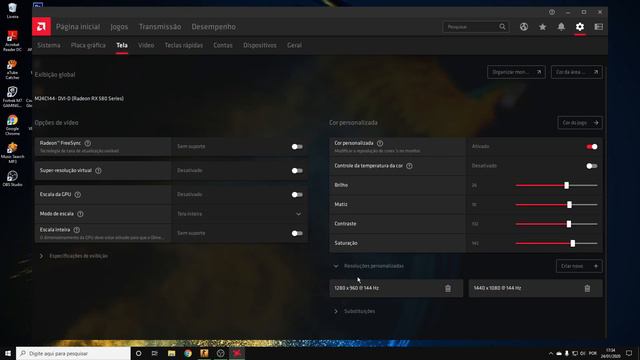Click help icon next to Controle da temperatura da cor
The height and width of the screenshot is (360, 640).
[x=409, y=166]
